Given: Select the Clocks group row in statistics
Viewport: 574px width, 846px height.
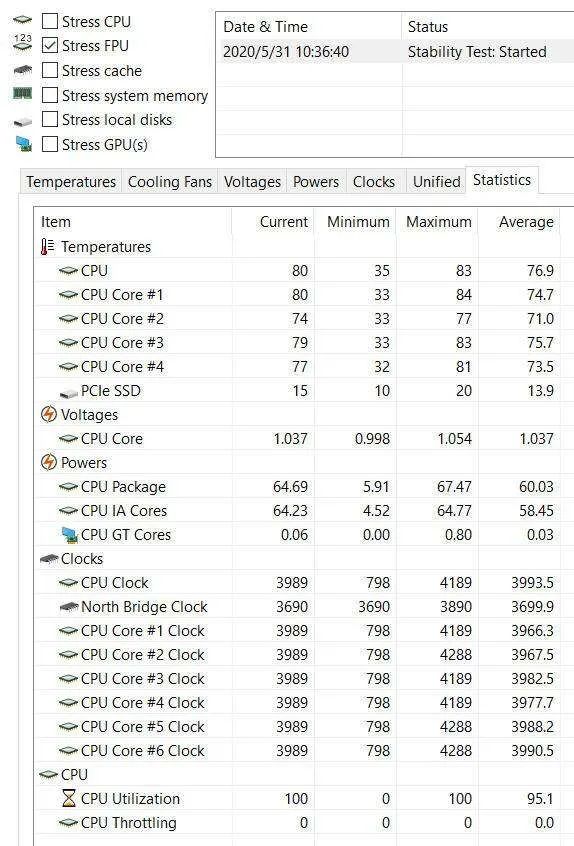Looking at the screenshot, I should [297, 558].
